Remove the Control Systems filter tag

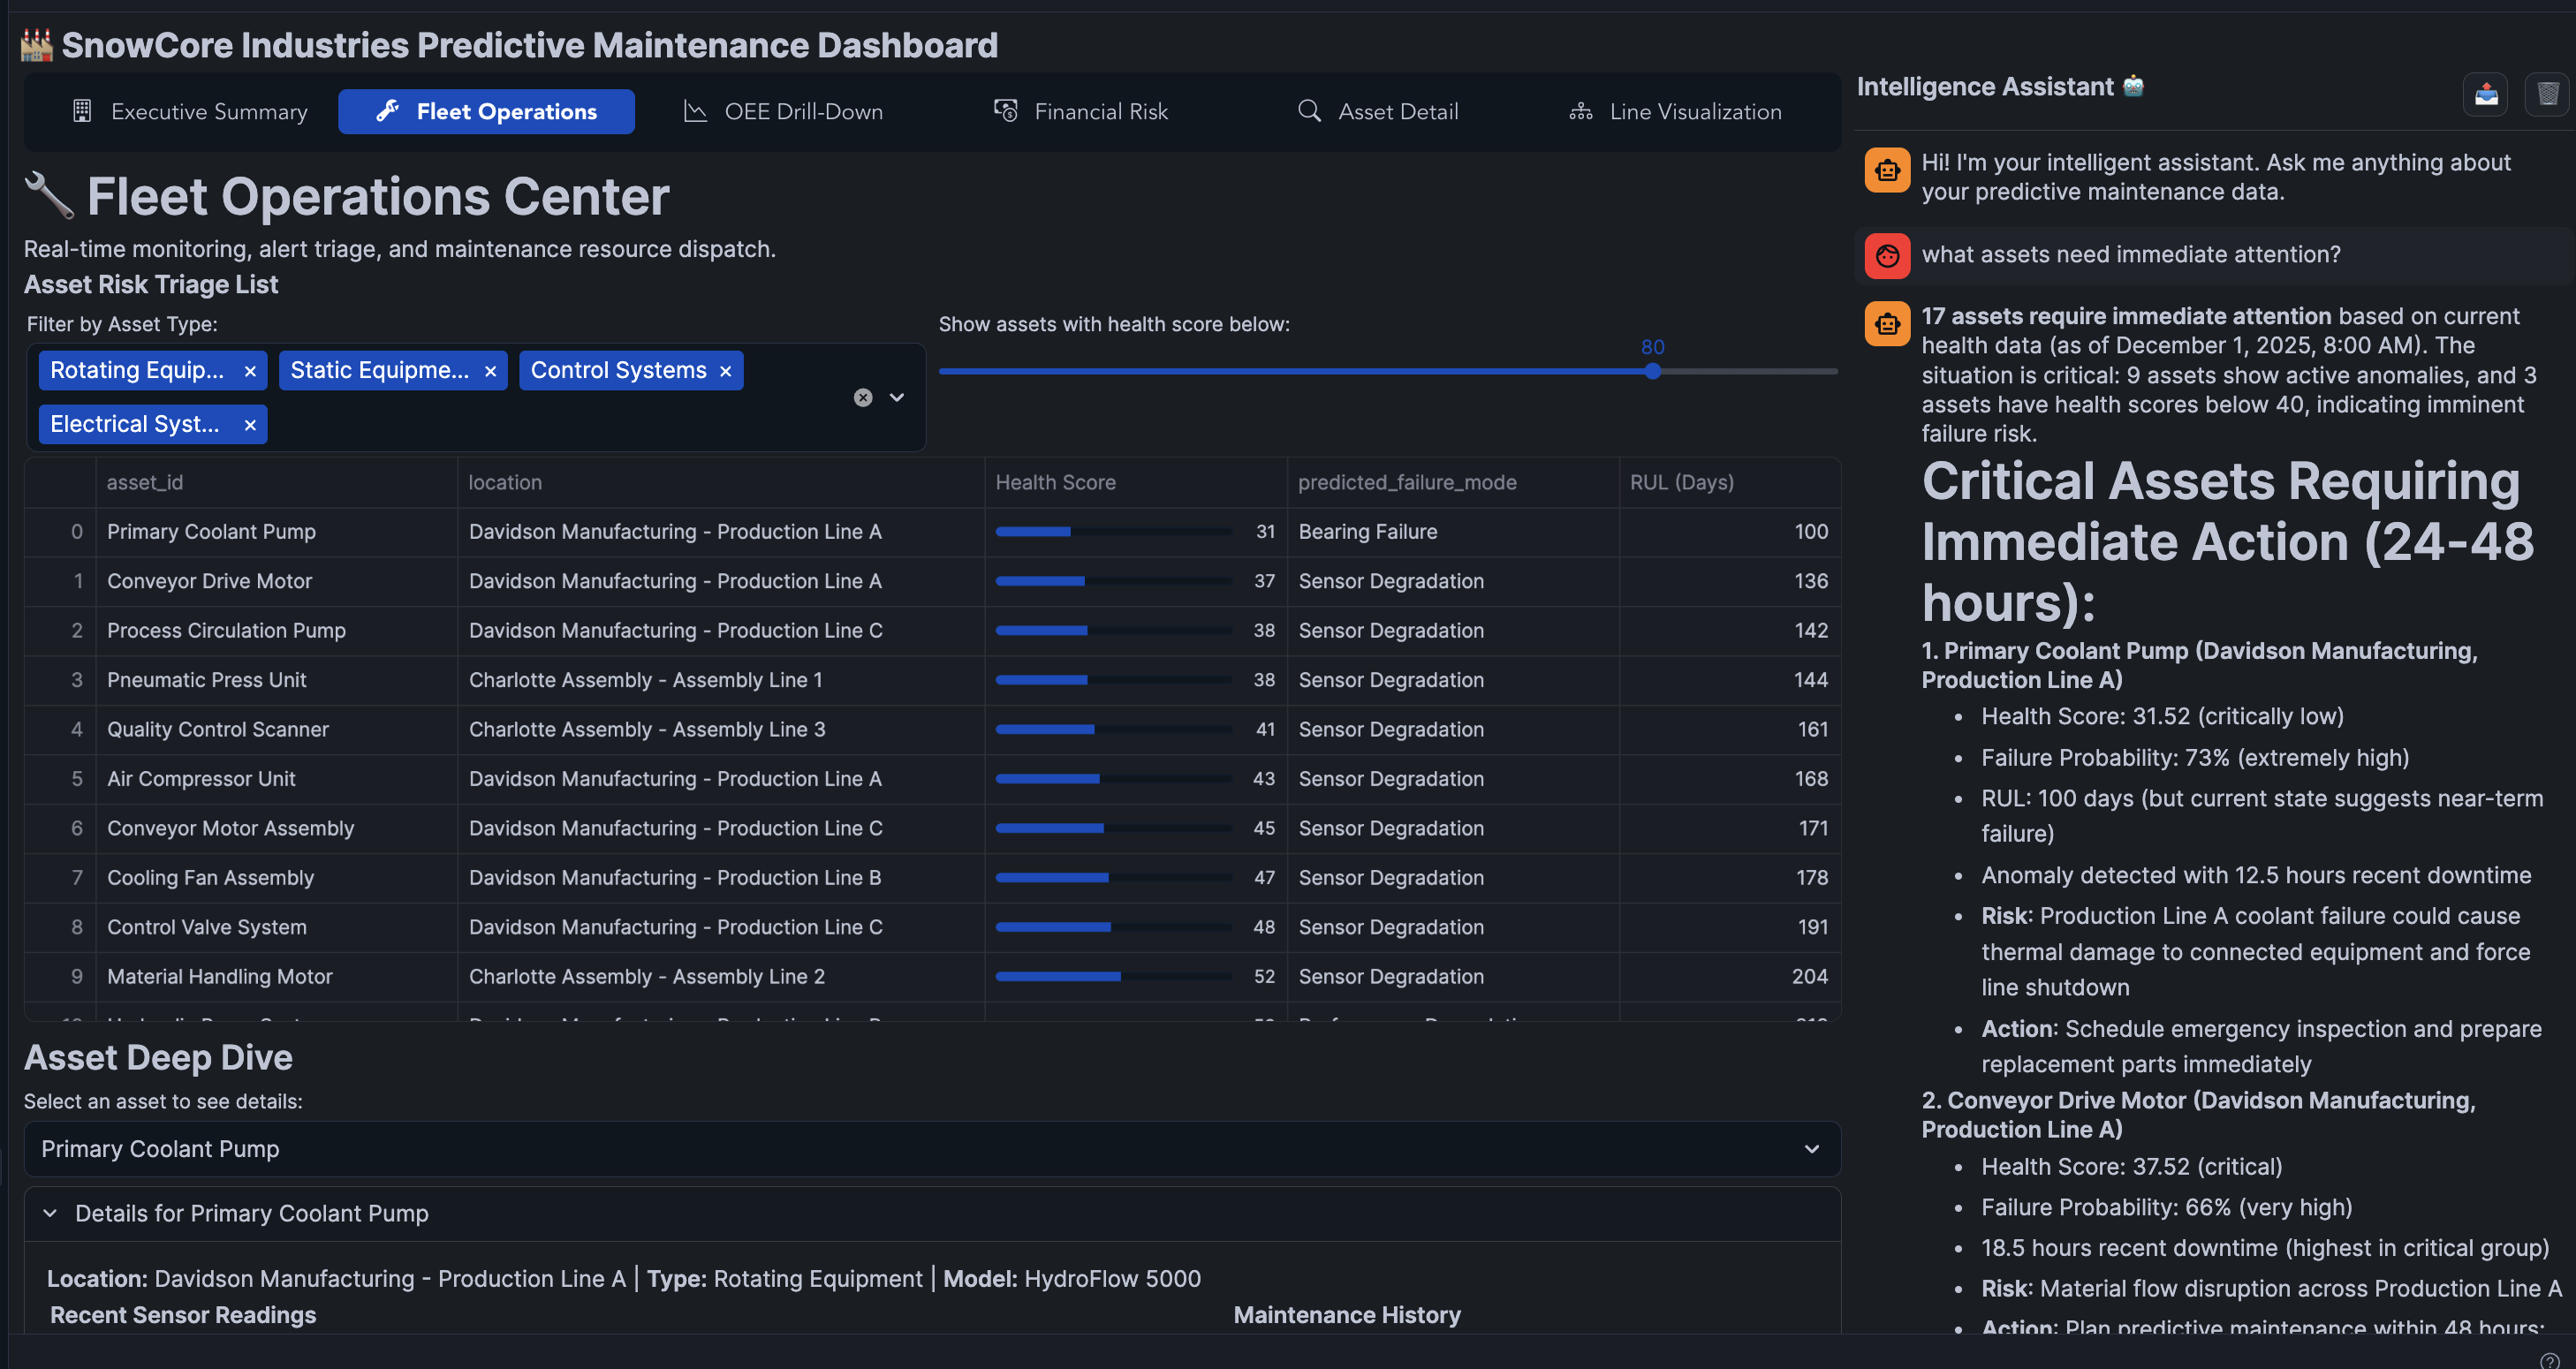(725, 371)
